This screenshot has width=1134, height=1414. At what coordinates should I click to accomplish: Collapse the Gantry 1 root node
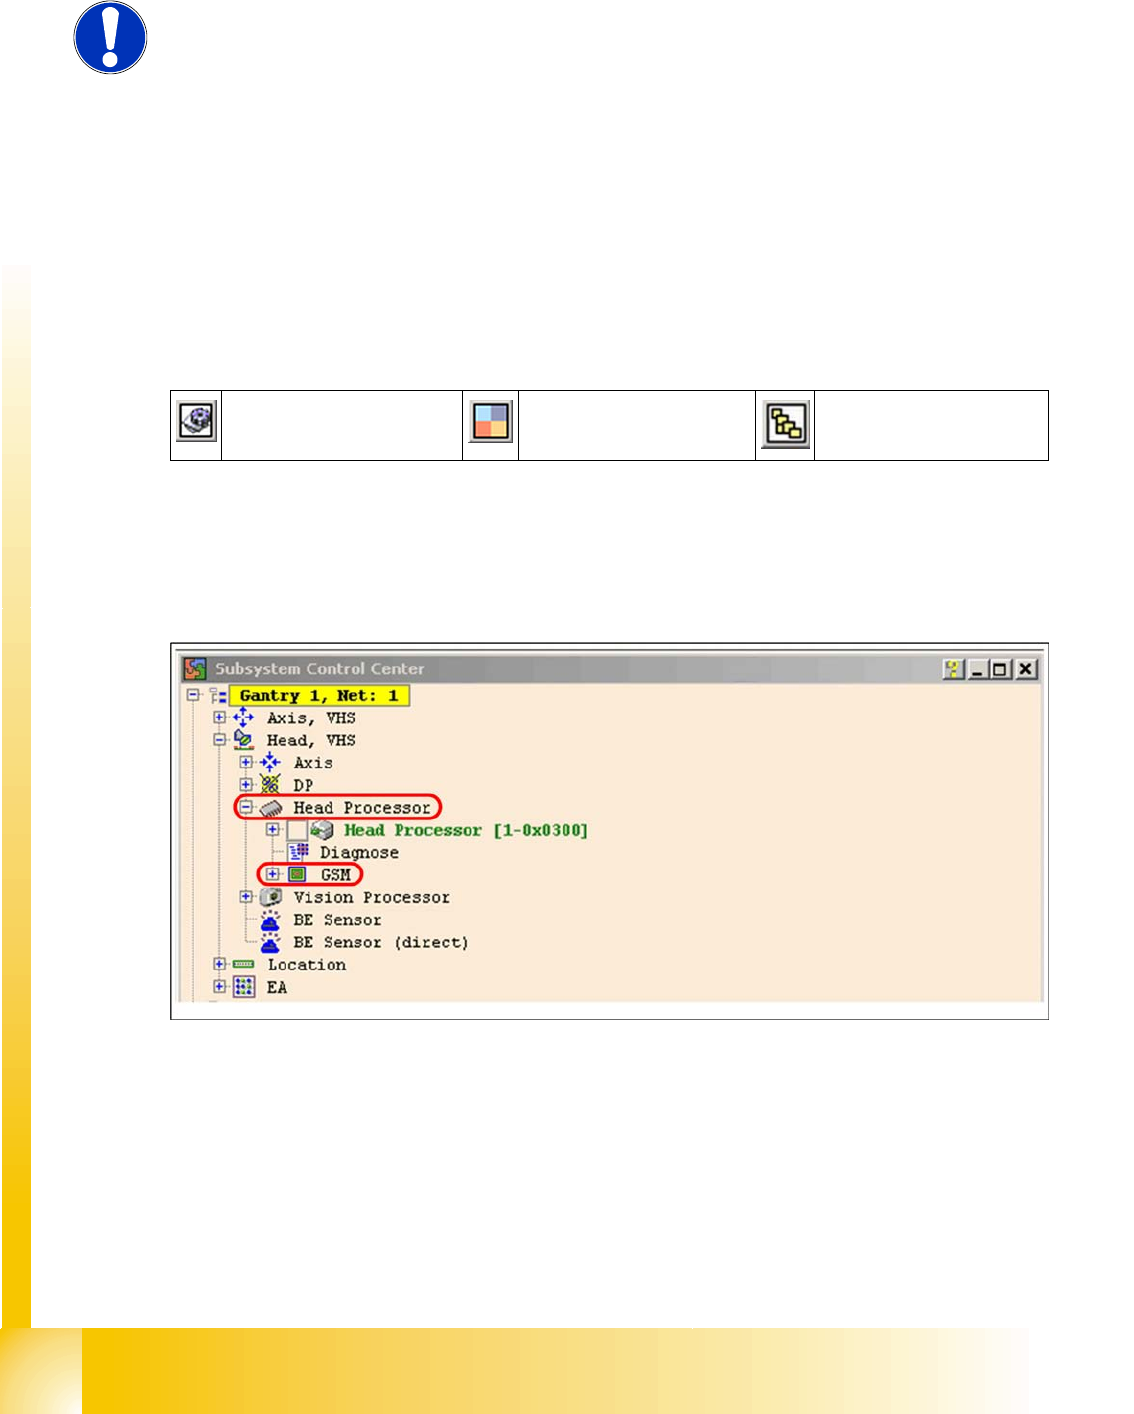(194, 694)
